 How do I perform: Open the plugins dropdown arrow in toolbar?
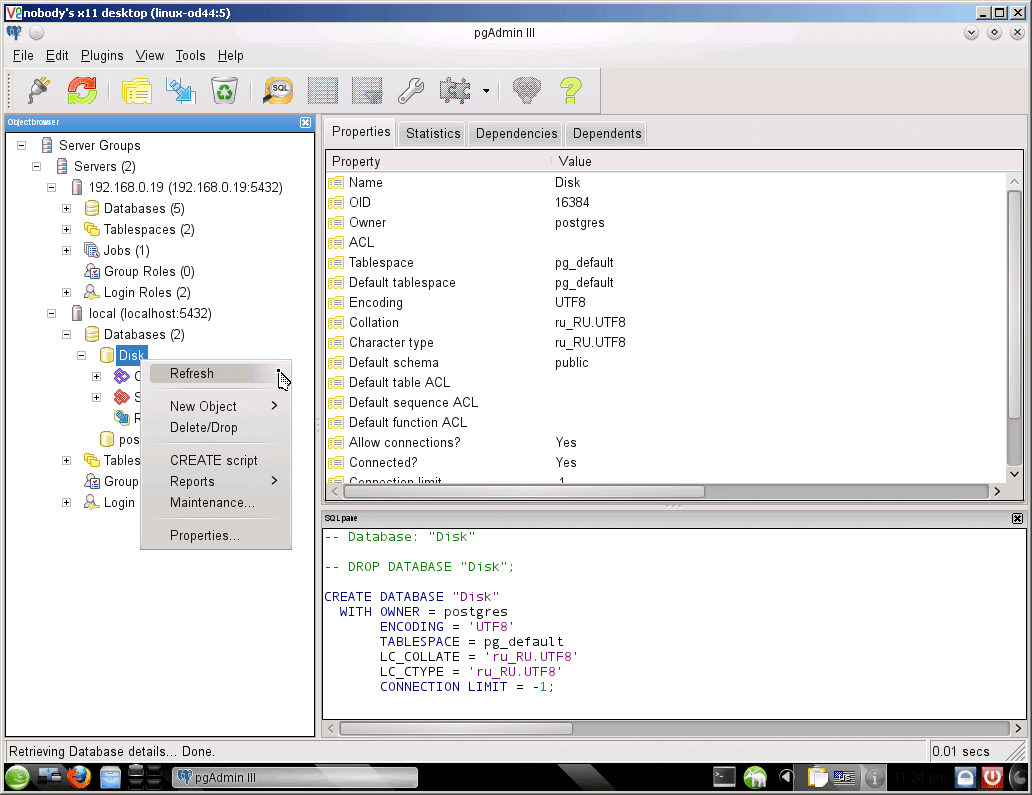pos(486,91)
